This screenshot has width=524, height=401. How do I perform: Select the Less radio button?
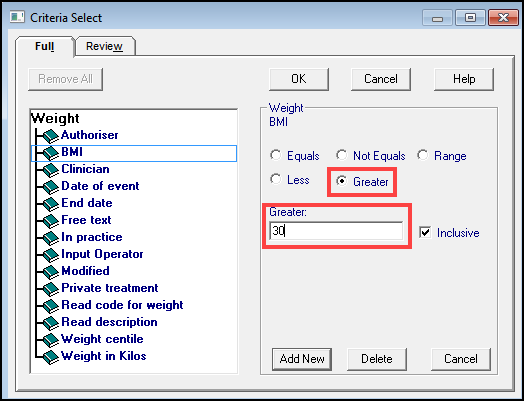click(276, 179)
